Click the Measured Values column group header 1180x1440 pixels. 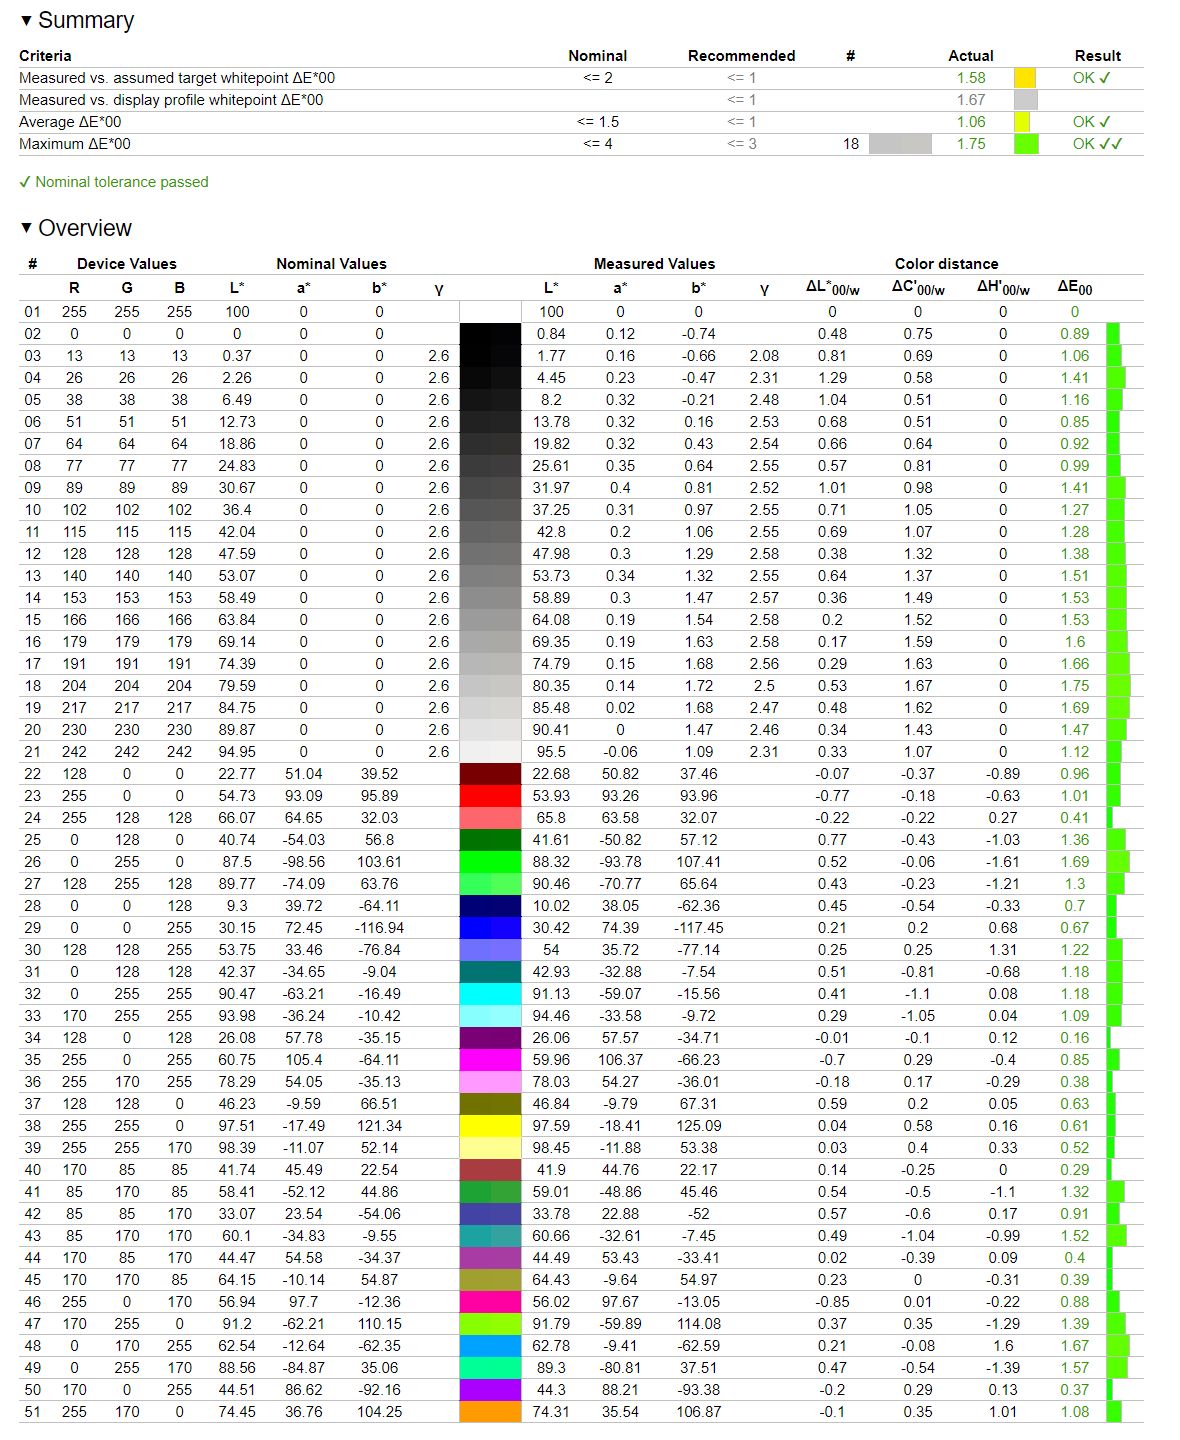pyautogui.click(x=654, y=264)
